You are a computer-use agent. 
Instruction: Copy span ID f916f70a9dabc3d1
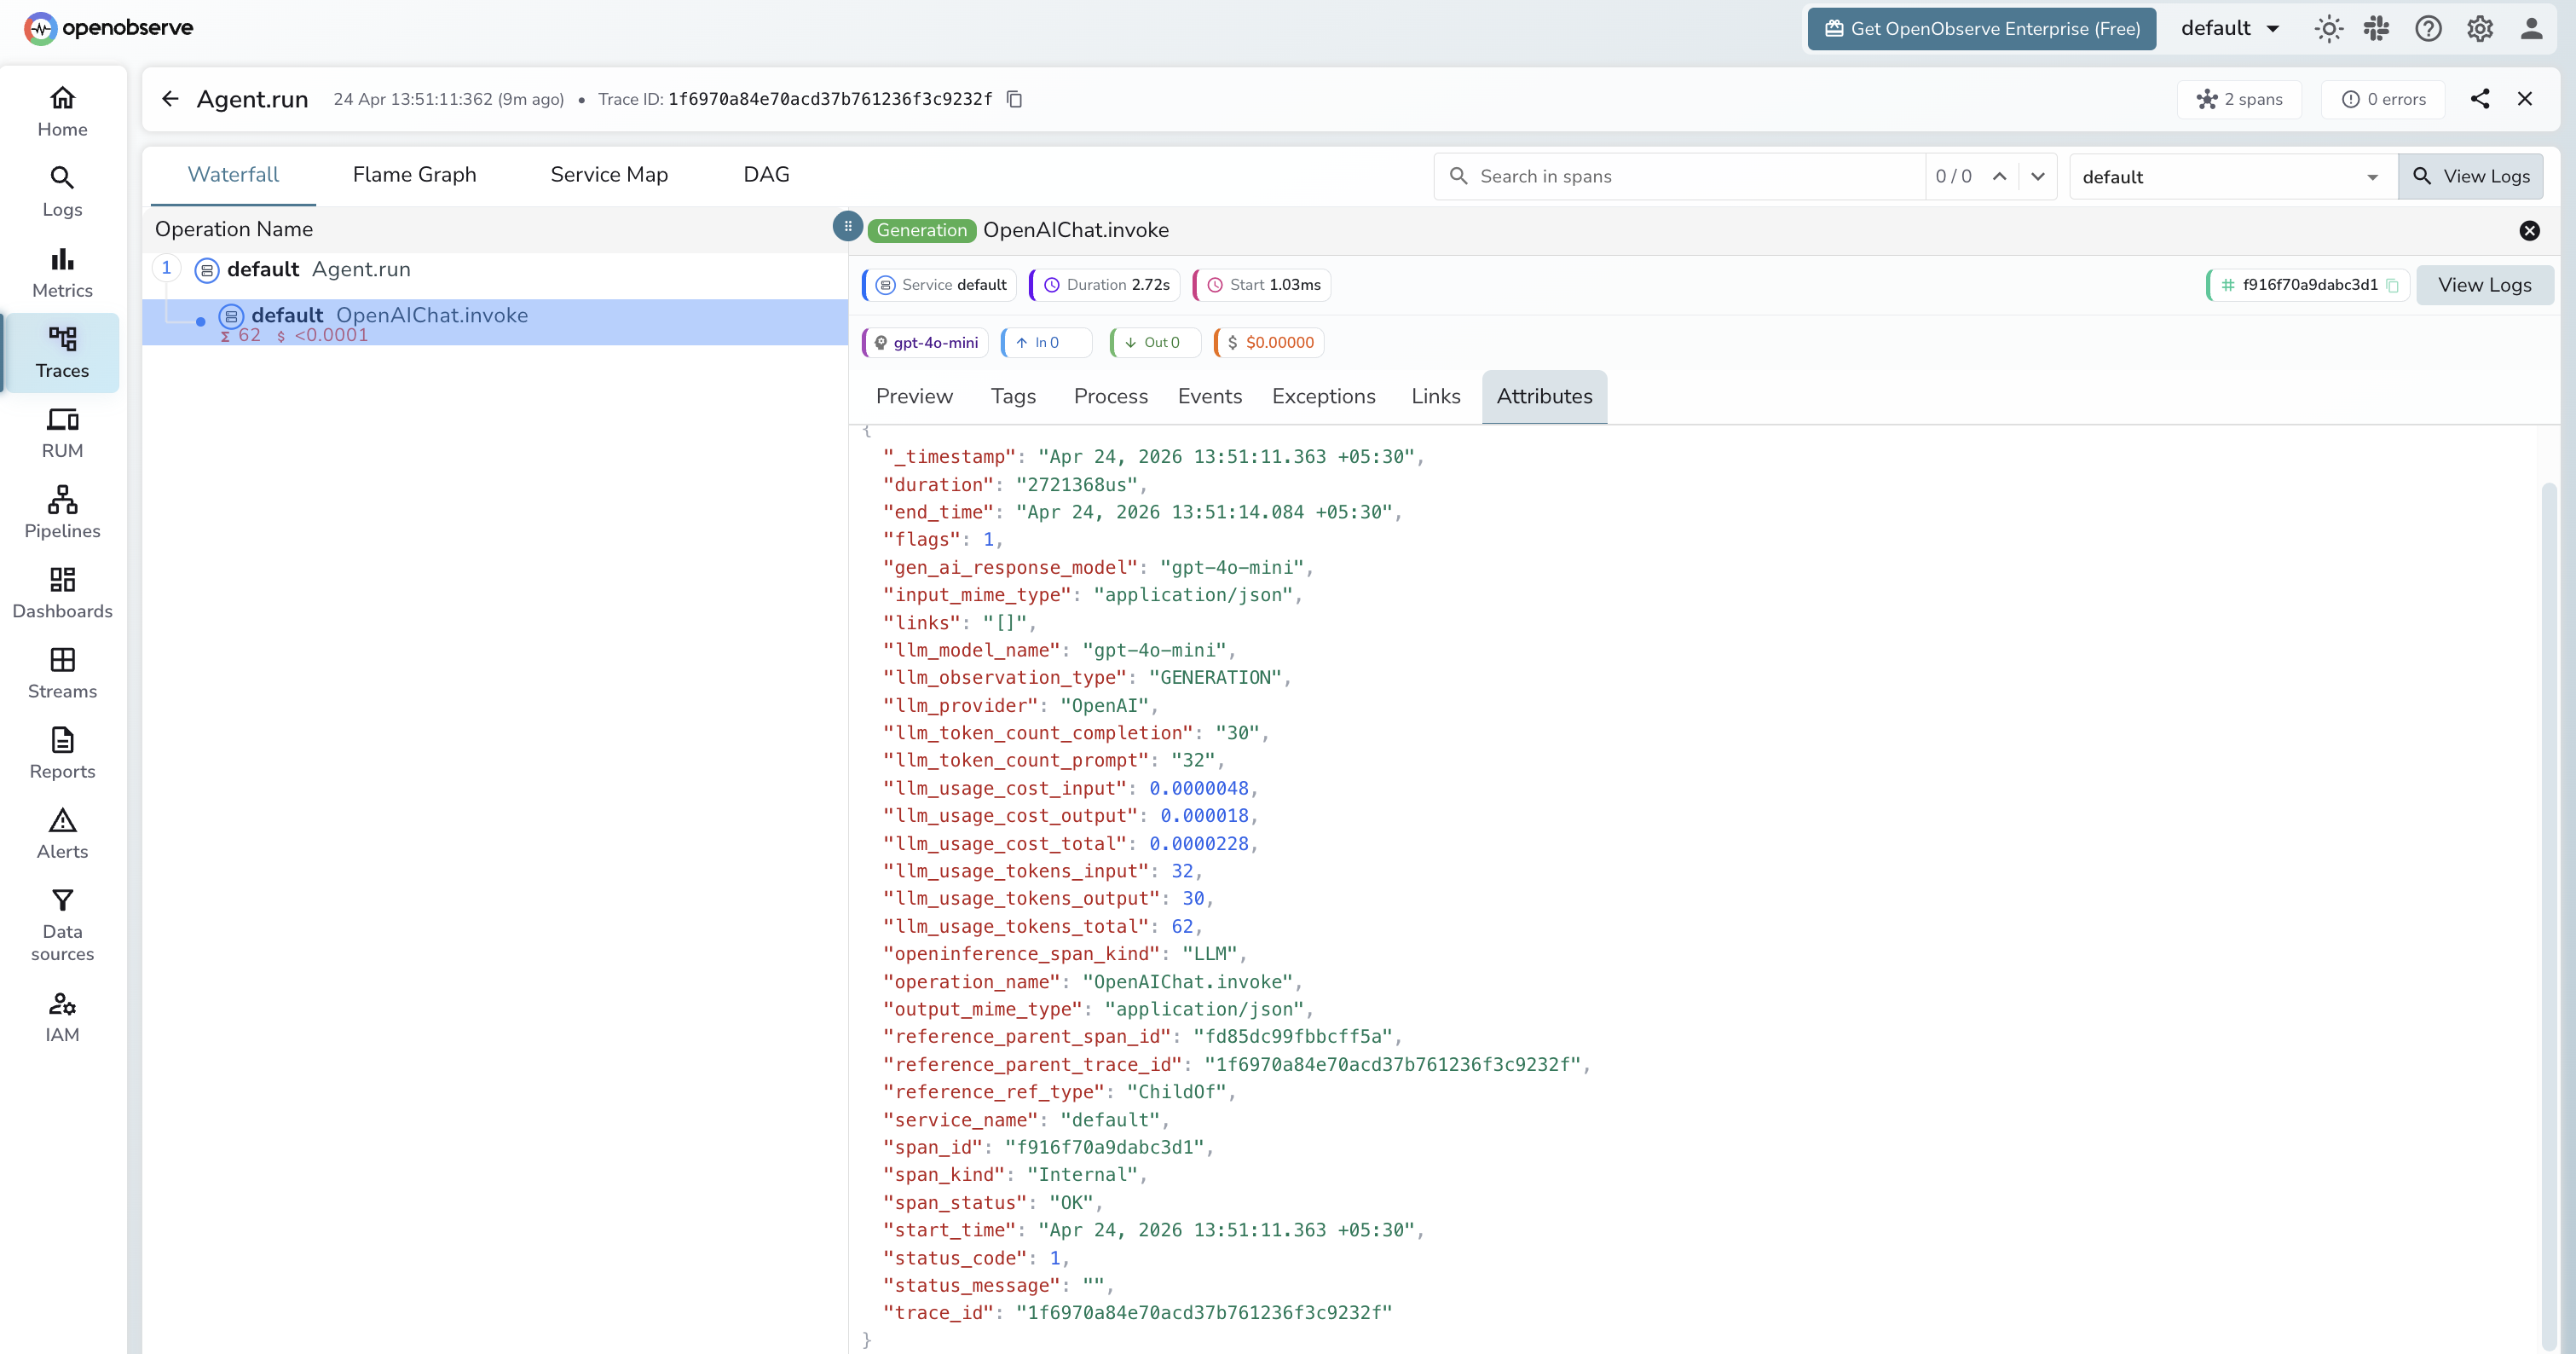coord(2394,285)
